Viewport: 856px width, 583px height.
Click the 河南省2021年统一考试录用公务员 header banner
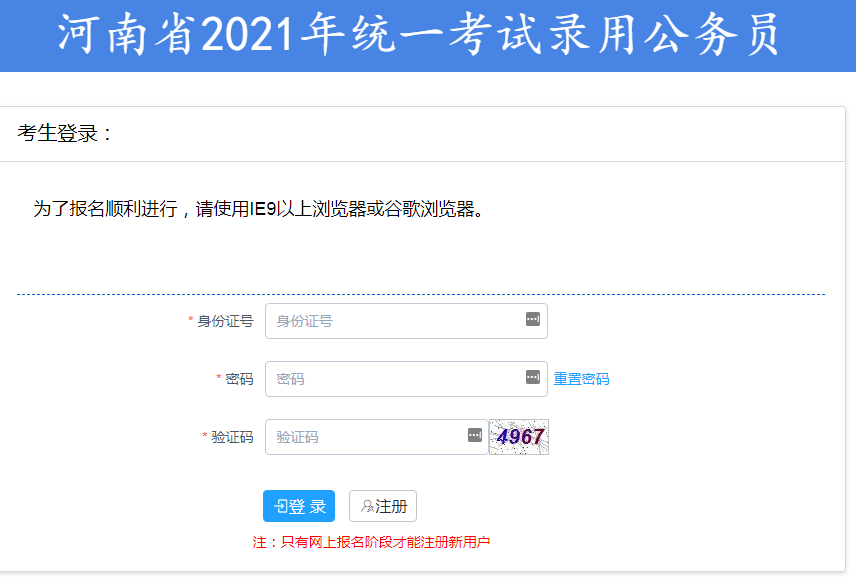[418, 36]
